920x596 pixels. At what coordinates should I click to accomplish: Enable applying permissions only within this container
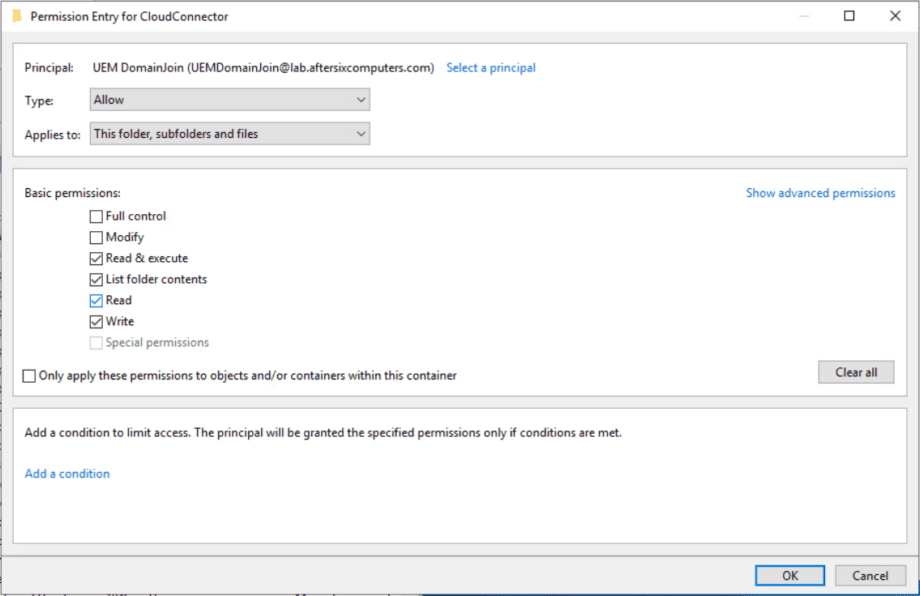point(29,375)
